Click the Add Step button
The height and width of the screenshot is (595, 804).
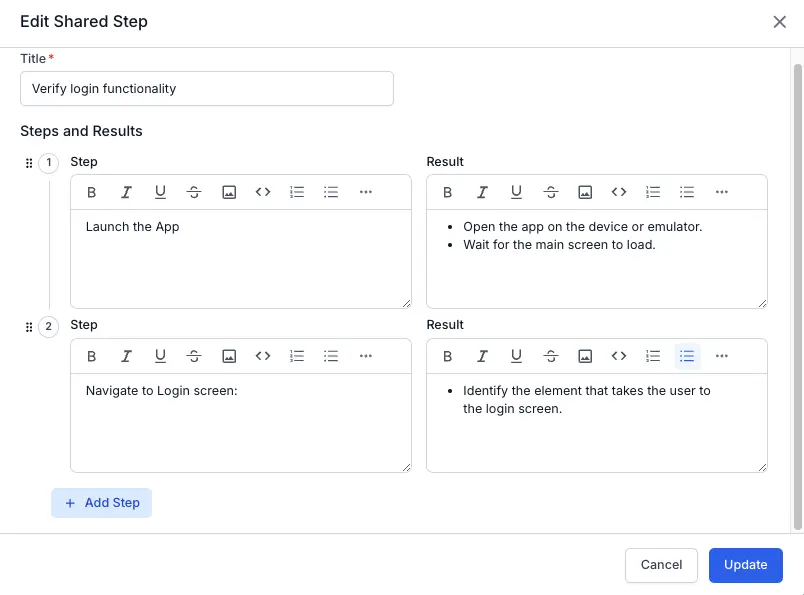click(x=102, y=503)
